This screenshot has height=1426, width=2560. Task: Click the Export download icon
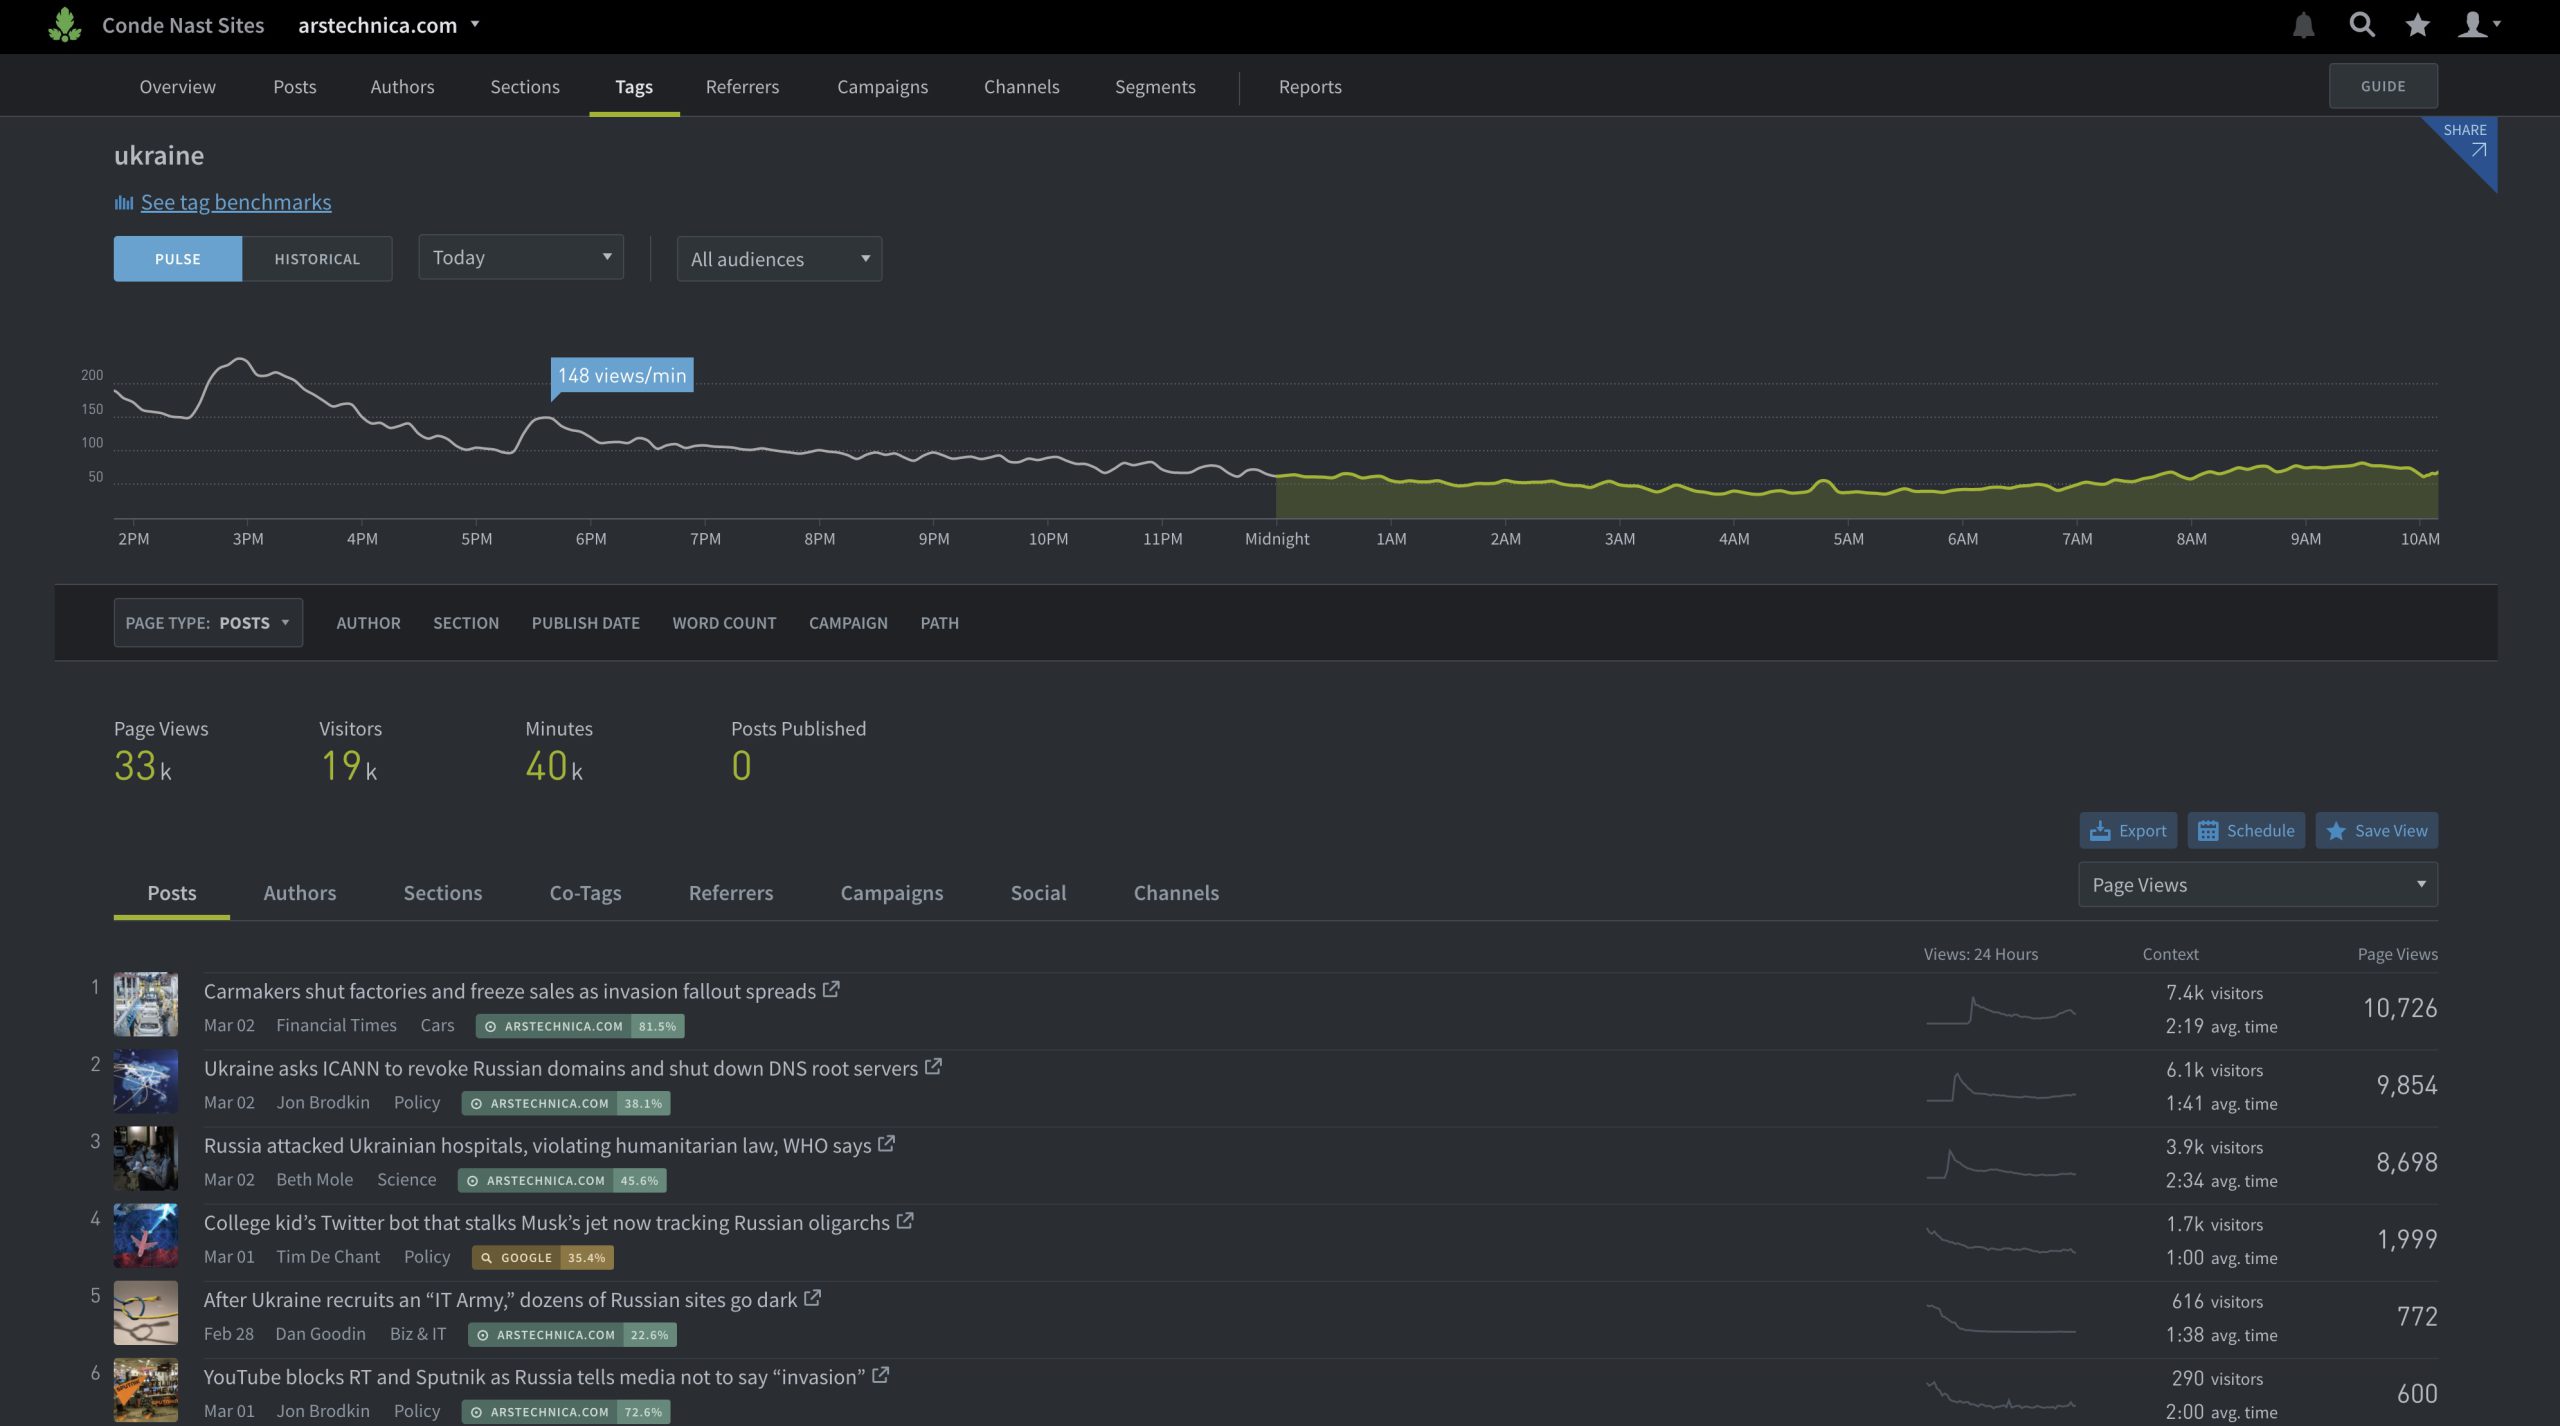pyautogui.click(x=2101, y=830)
